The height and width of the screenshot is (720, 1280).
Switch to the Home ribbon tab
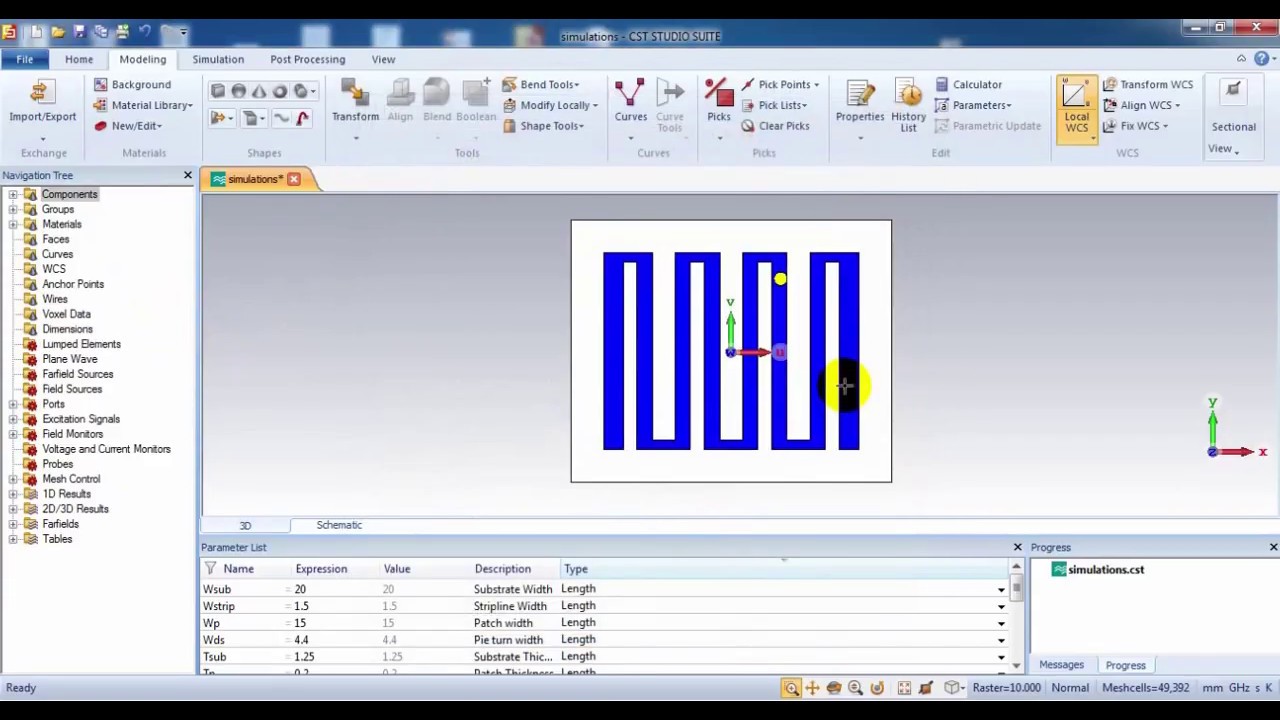79,59
